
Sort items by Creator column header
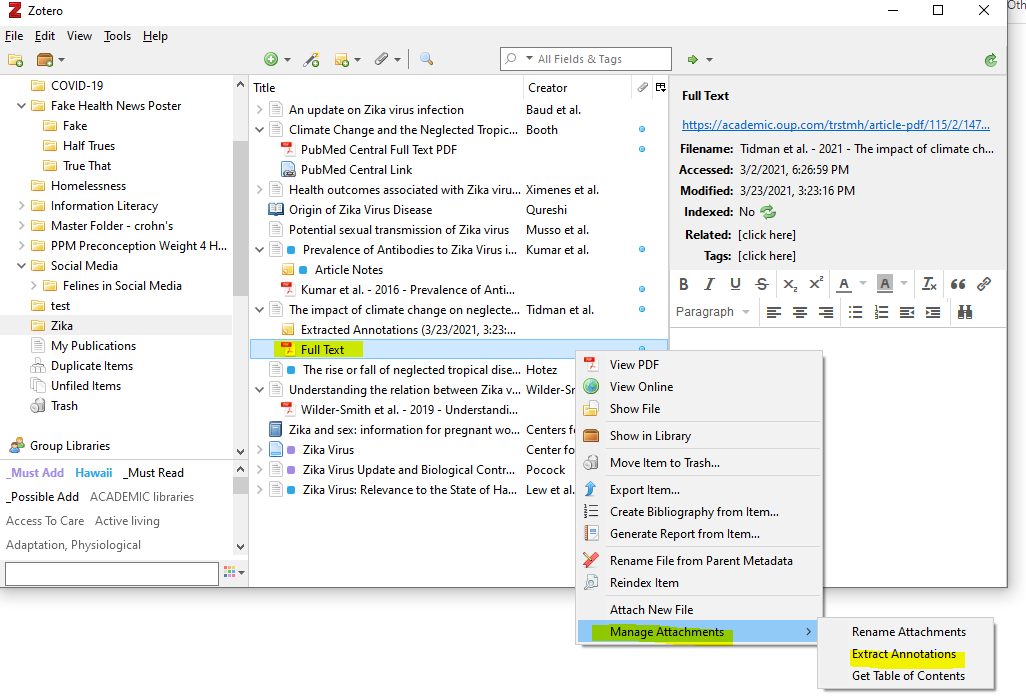pyautogui.click(x=577, y=88)
